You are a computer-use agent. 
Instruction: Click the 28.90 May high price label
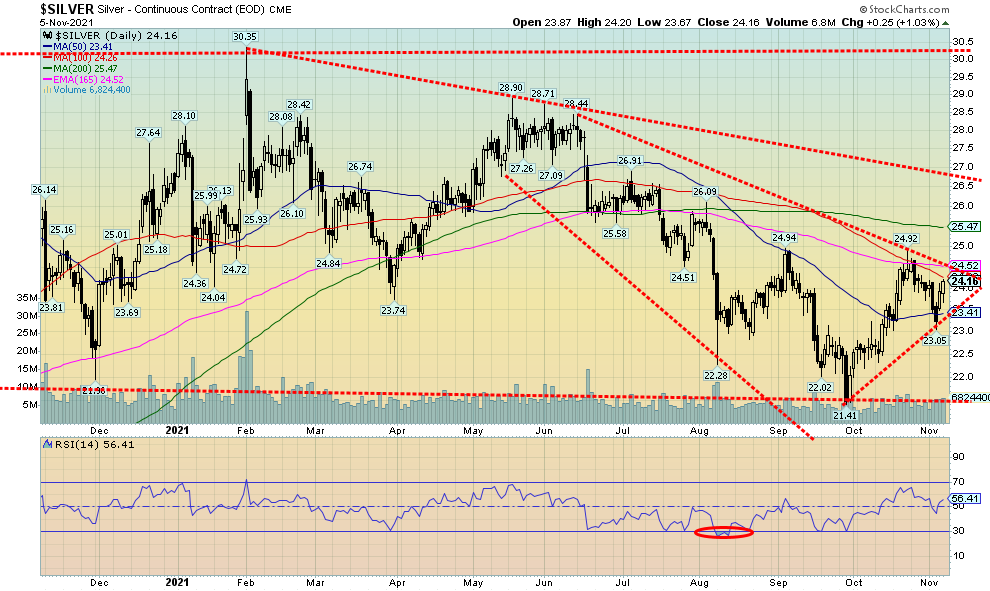[x=512, y=88]
